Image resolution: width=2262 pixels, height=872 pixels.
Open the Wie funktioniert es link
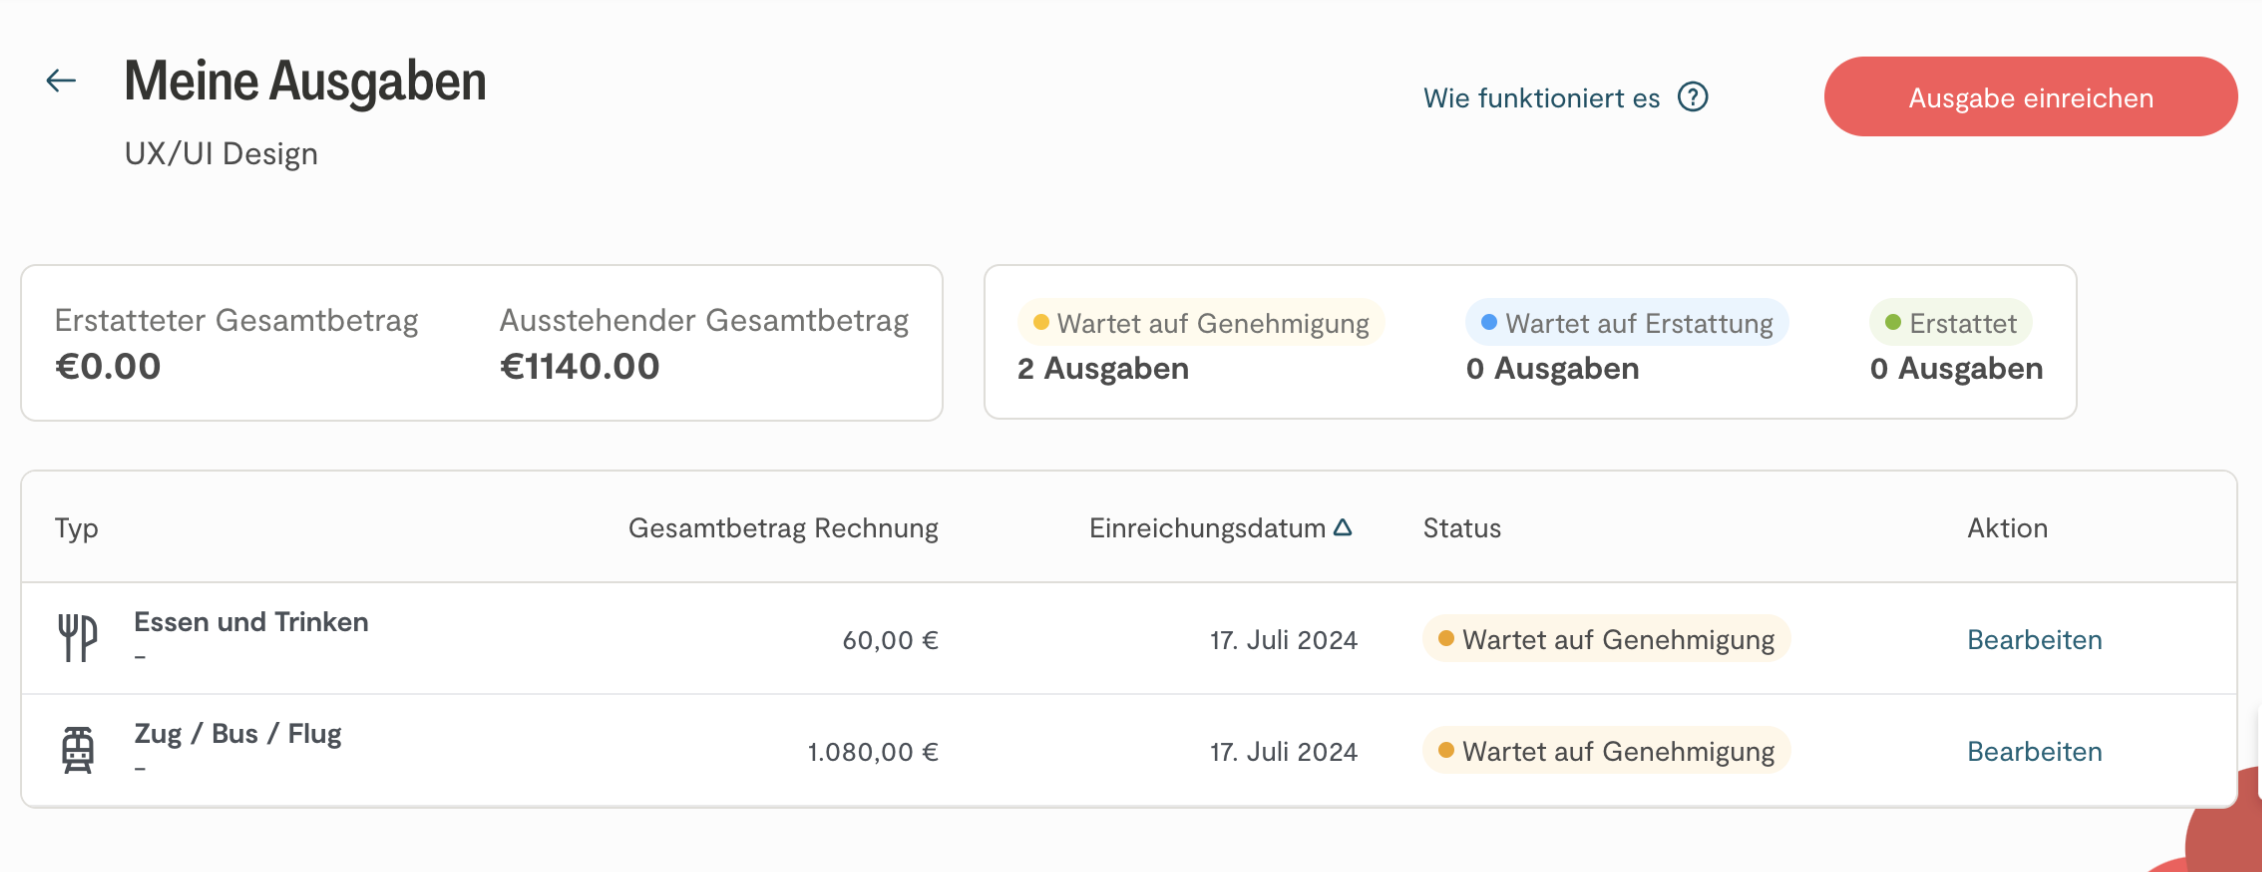[1541, 98]
